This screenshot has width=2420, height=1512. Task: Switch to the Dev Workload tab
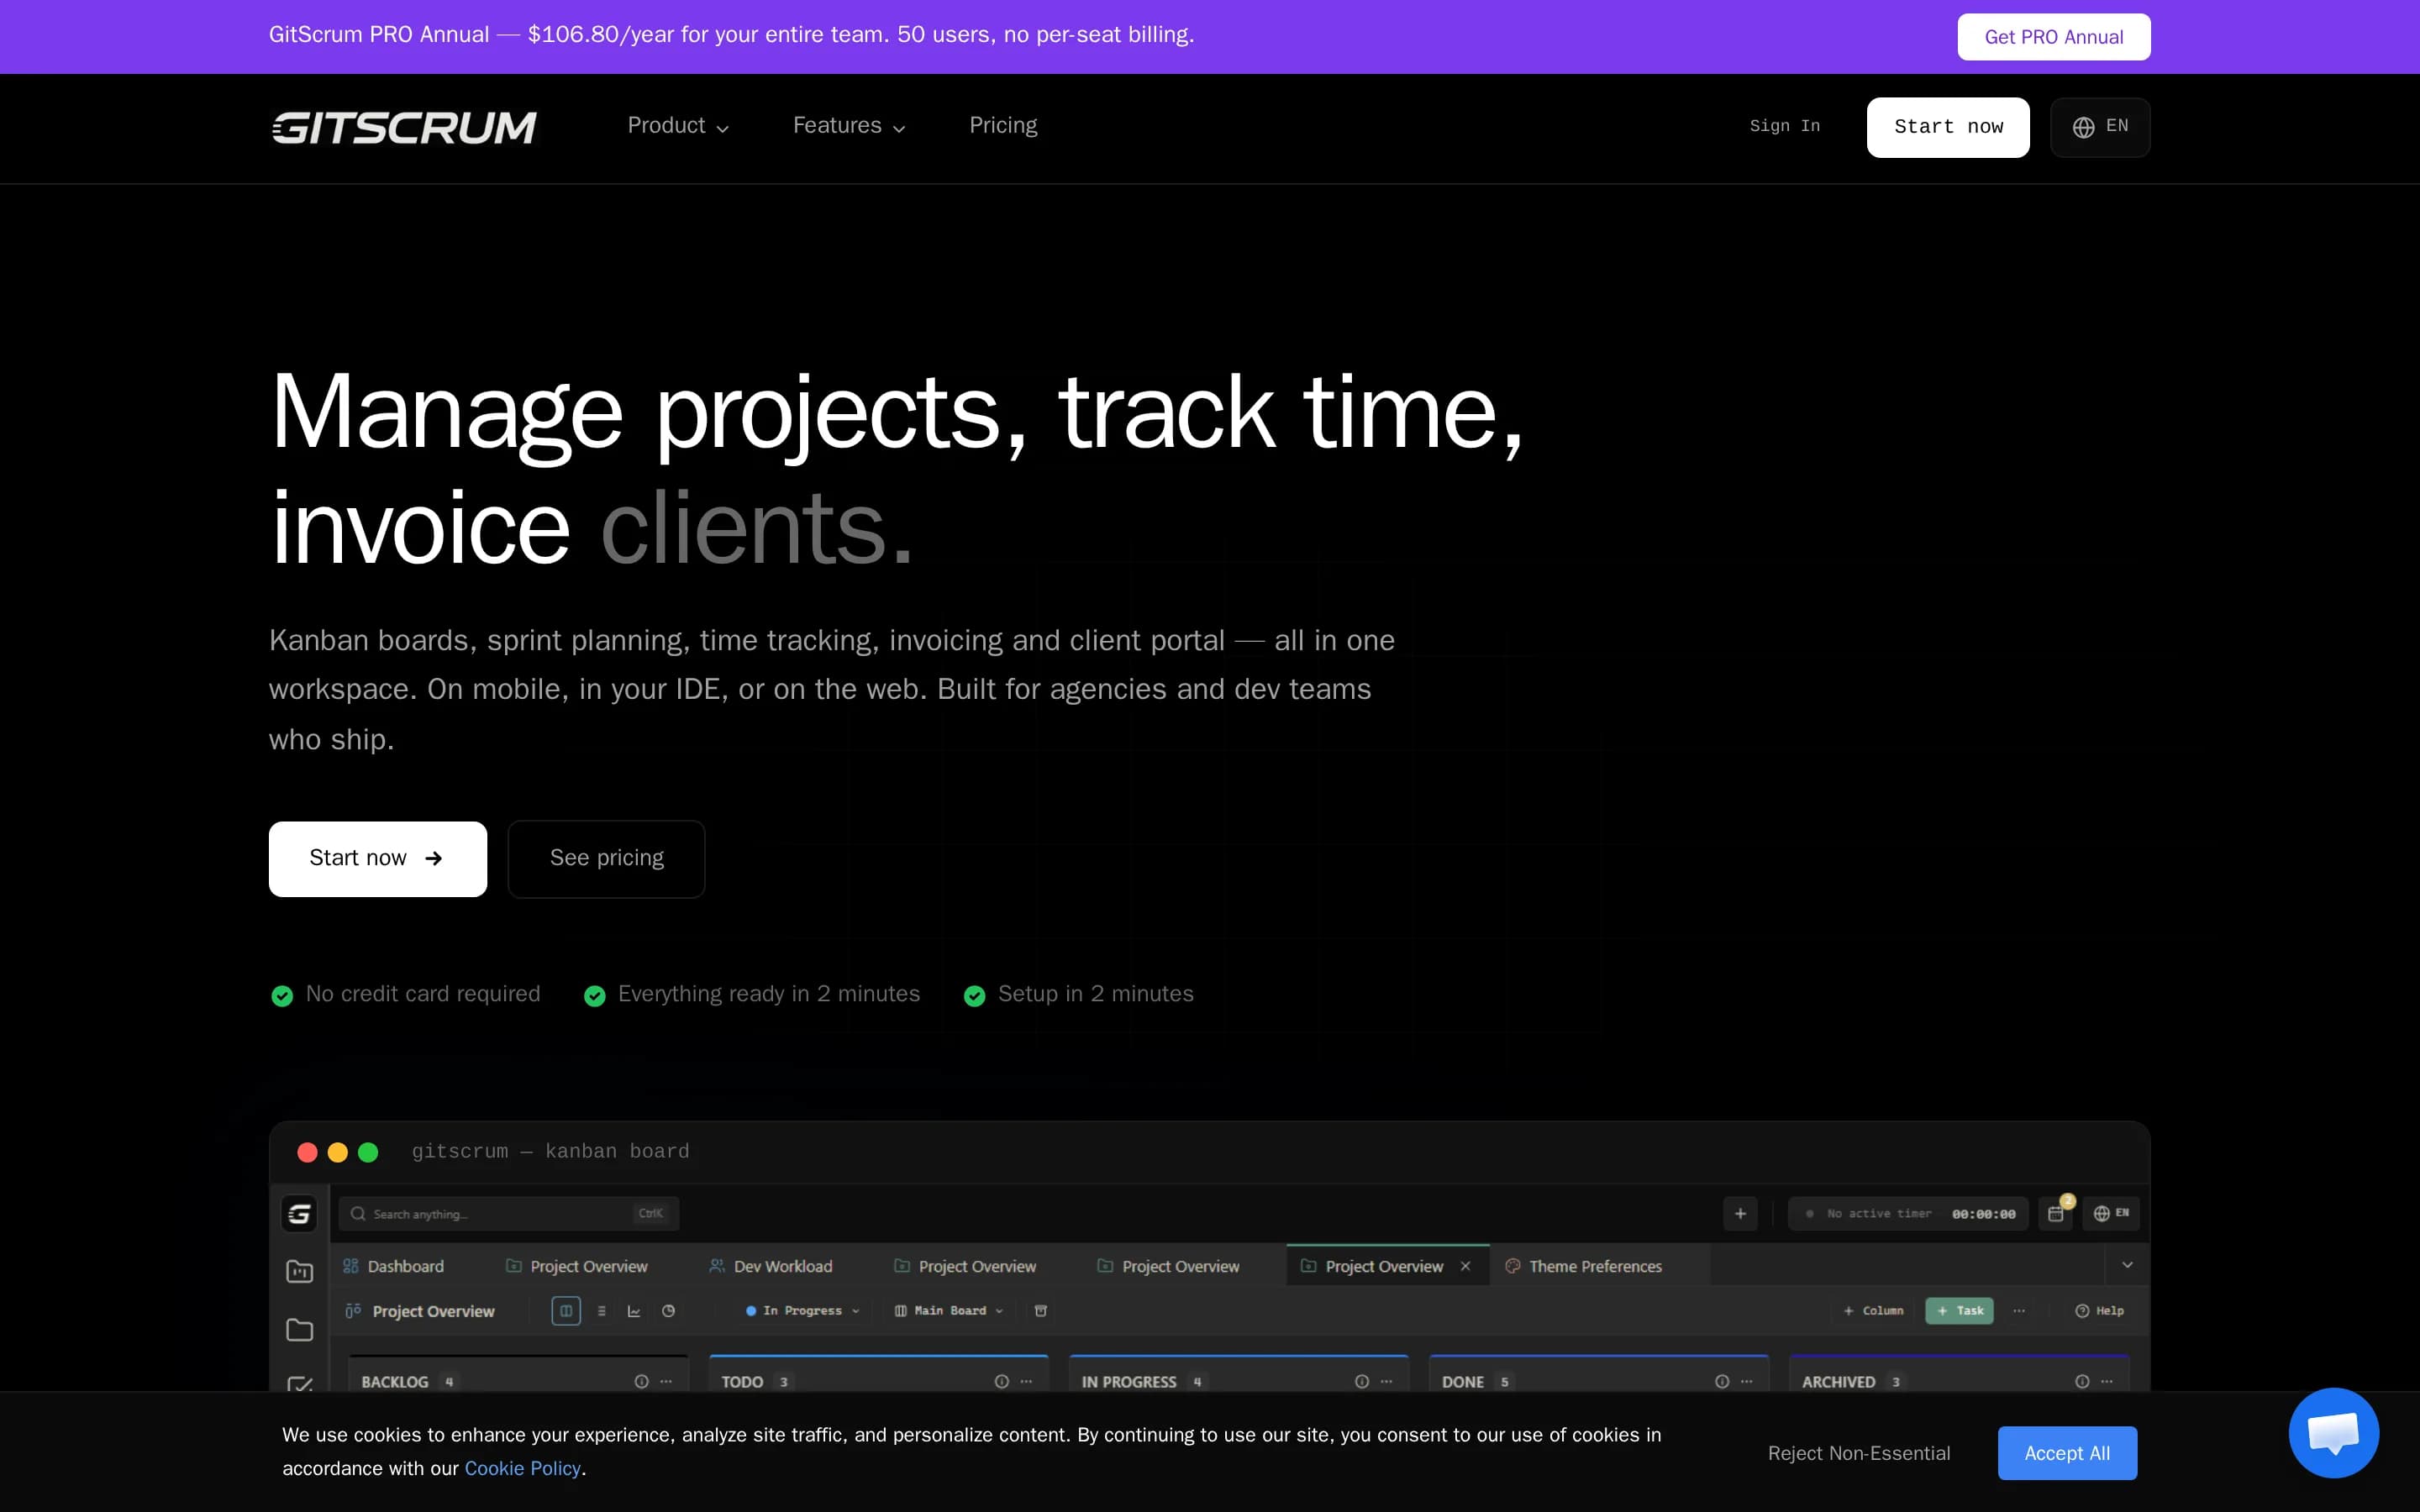pyautogui.click(x=770, y=1266)
